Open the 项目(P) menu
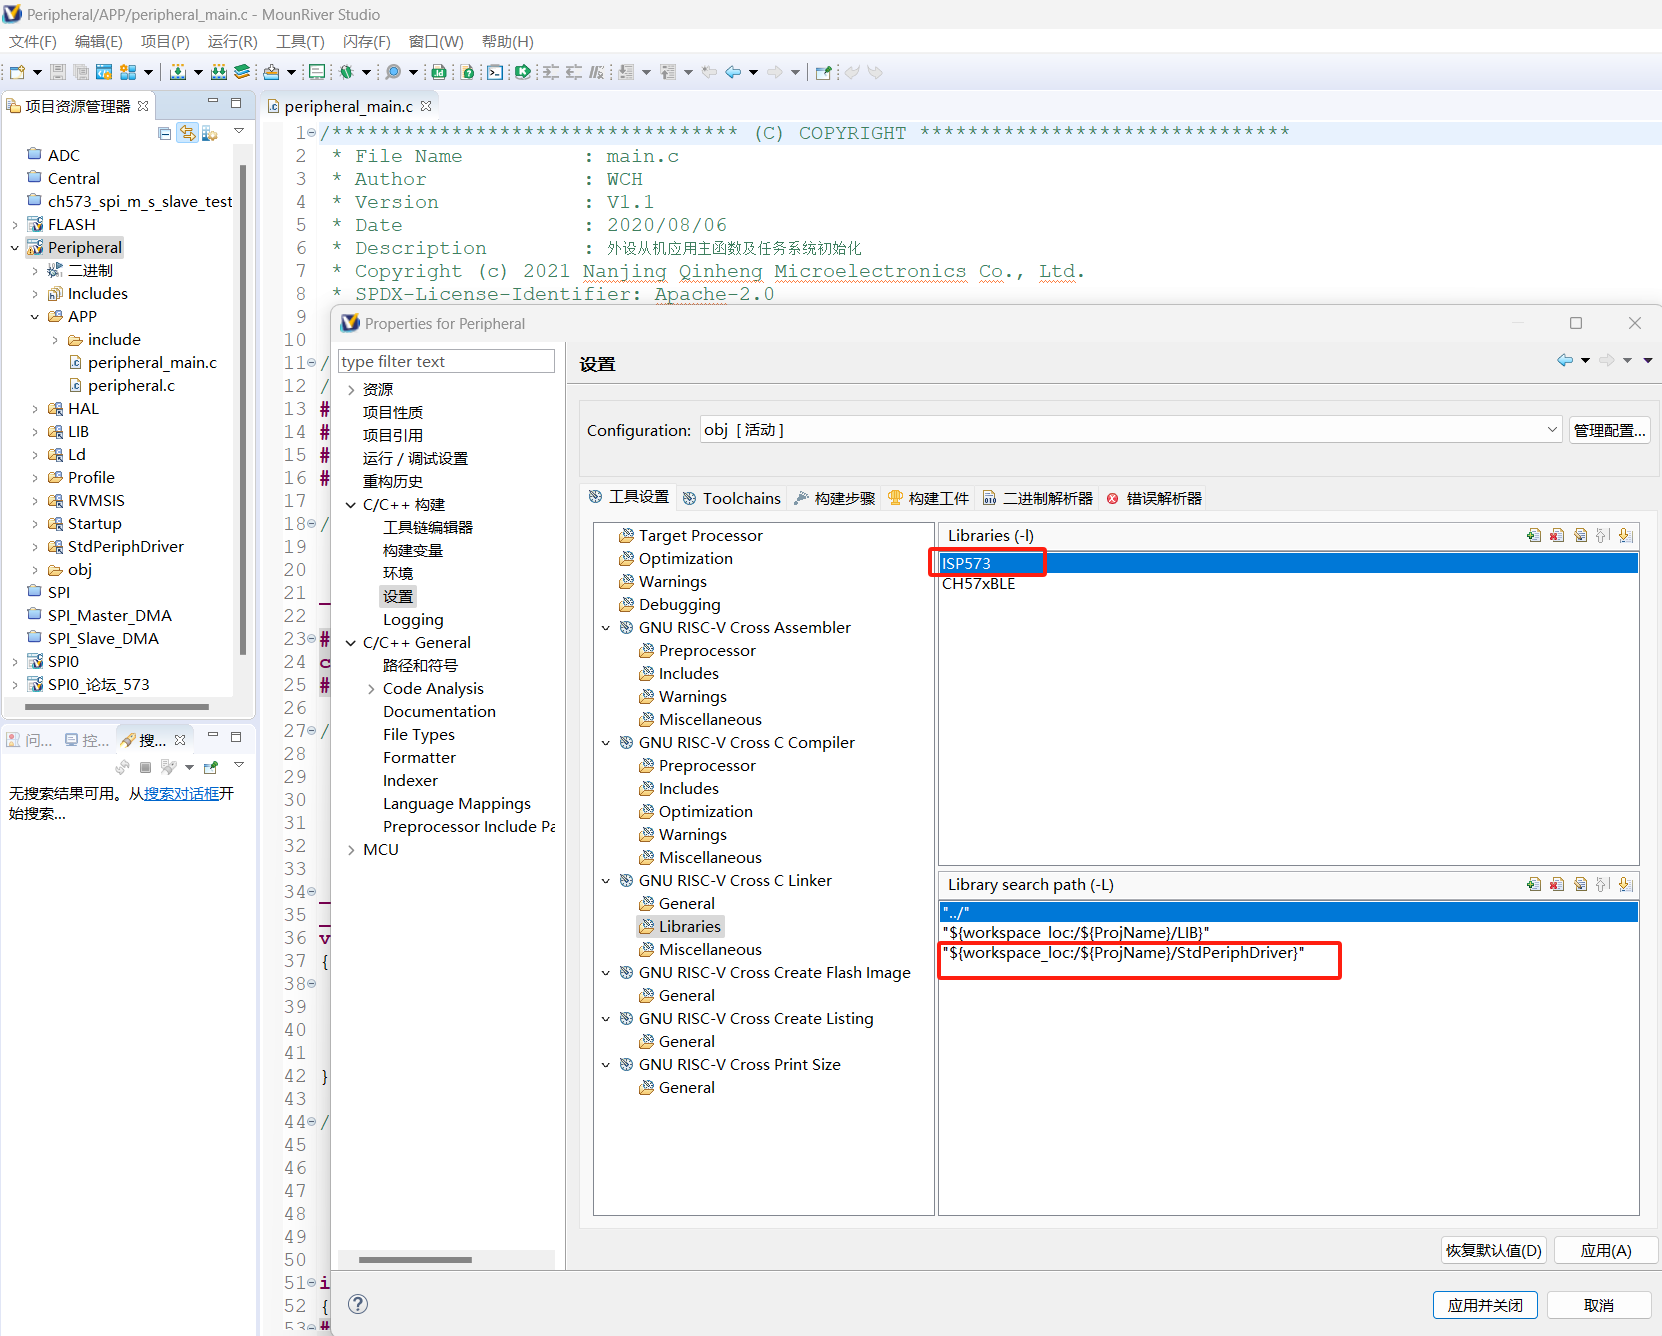Viewport: 1662px width, 1336px height. click(165, 41)
